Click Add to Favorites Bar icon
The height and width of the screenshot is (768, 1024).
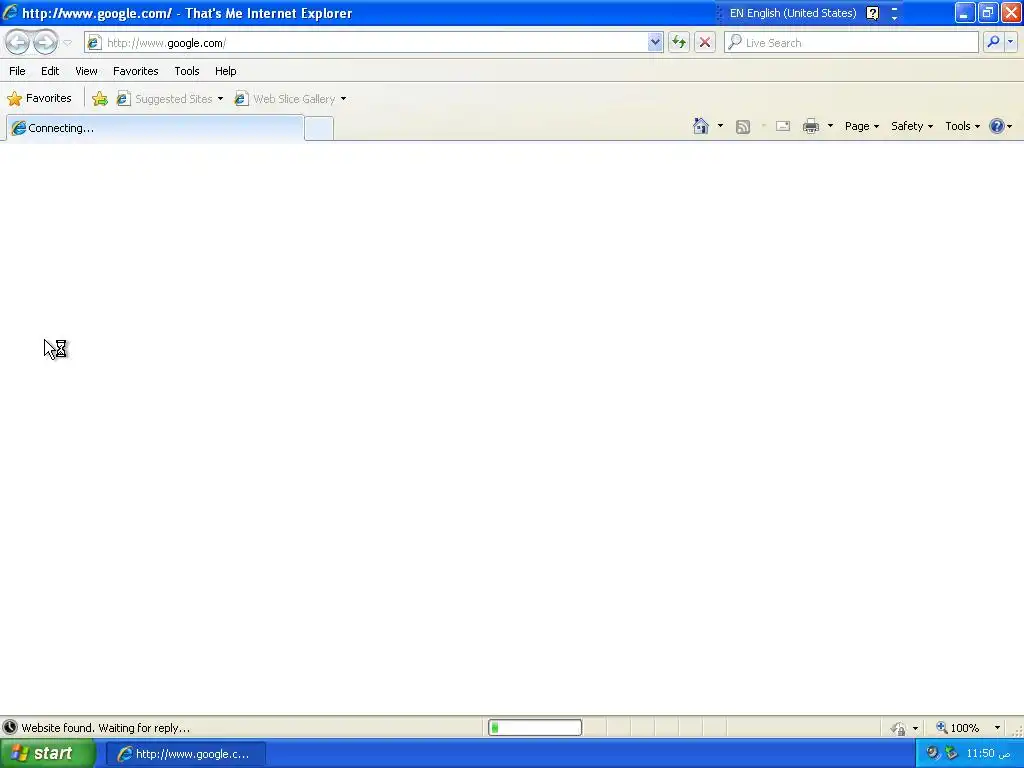pyautogui.click(x=100, y=99)
